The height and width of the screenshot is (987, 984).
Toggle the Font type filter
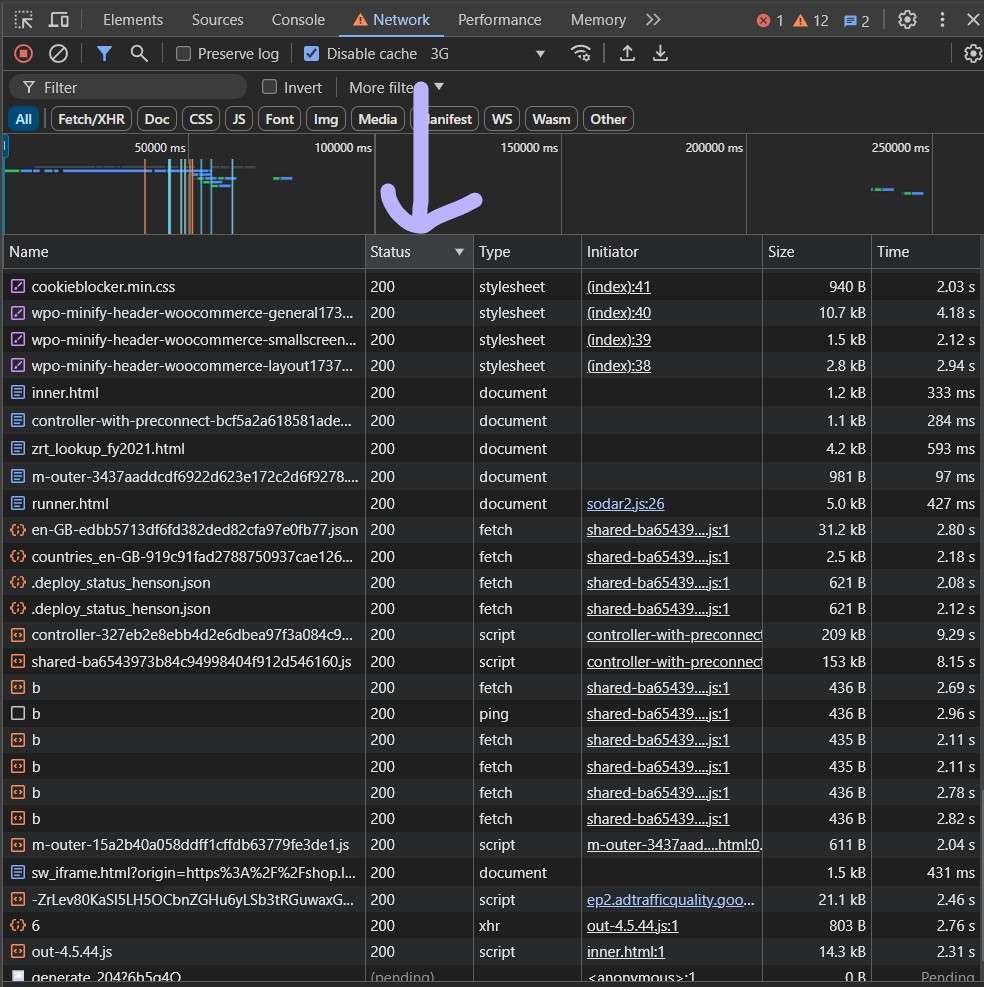point(280,119)
